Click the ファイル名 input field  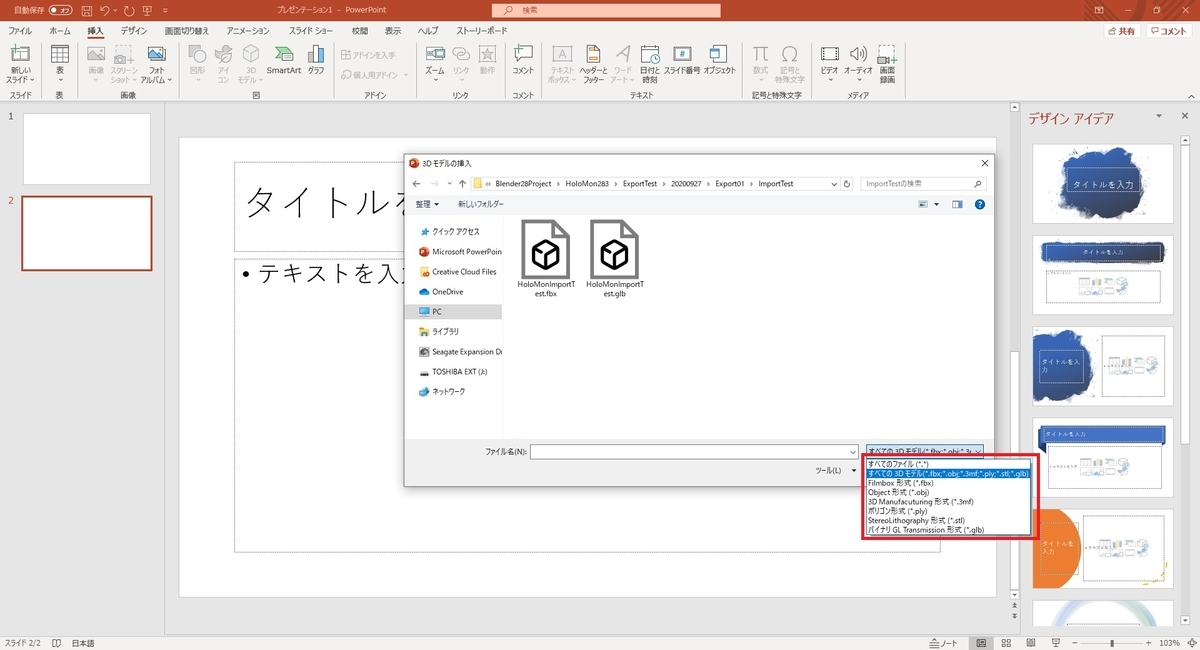point(694,452)
